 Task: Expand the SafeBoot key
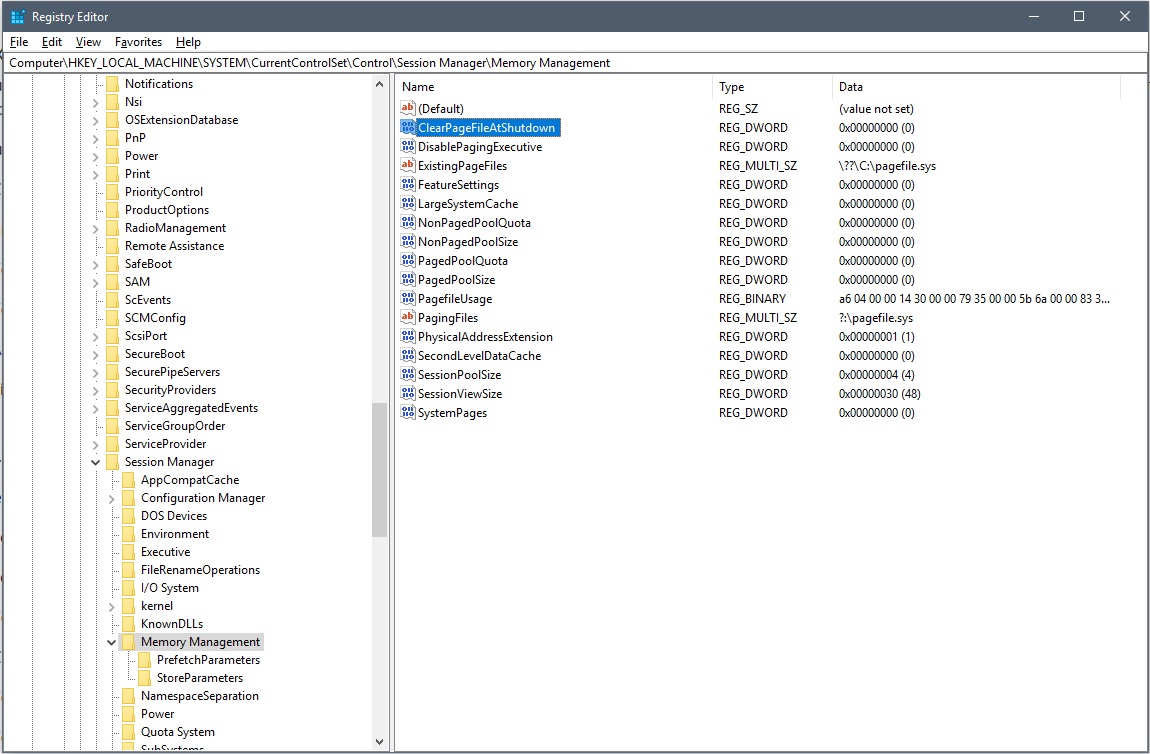[x=95, y=265]
